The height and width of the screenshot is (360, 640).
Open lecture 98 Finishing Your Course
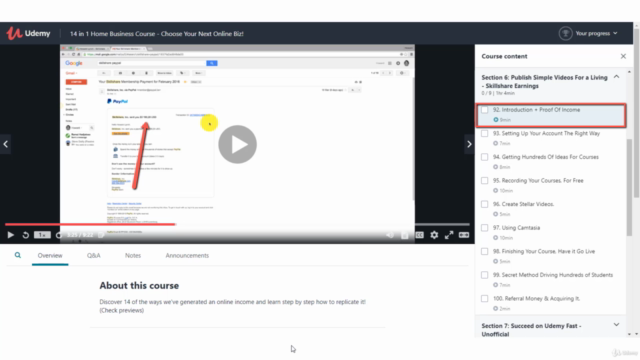click(x=551, y=256)
